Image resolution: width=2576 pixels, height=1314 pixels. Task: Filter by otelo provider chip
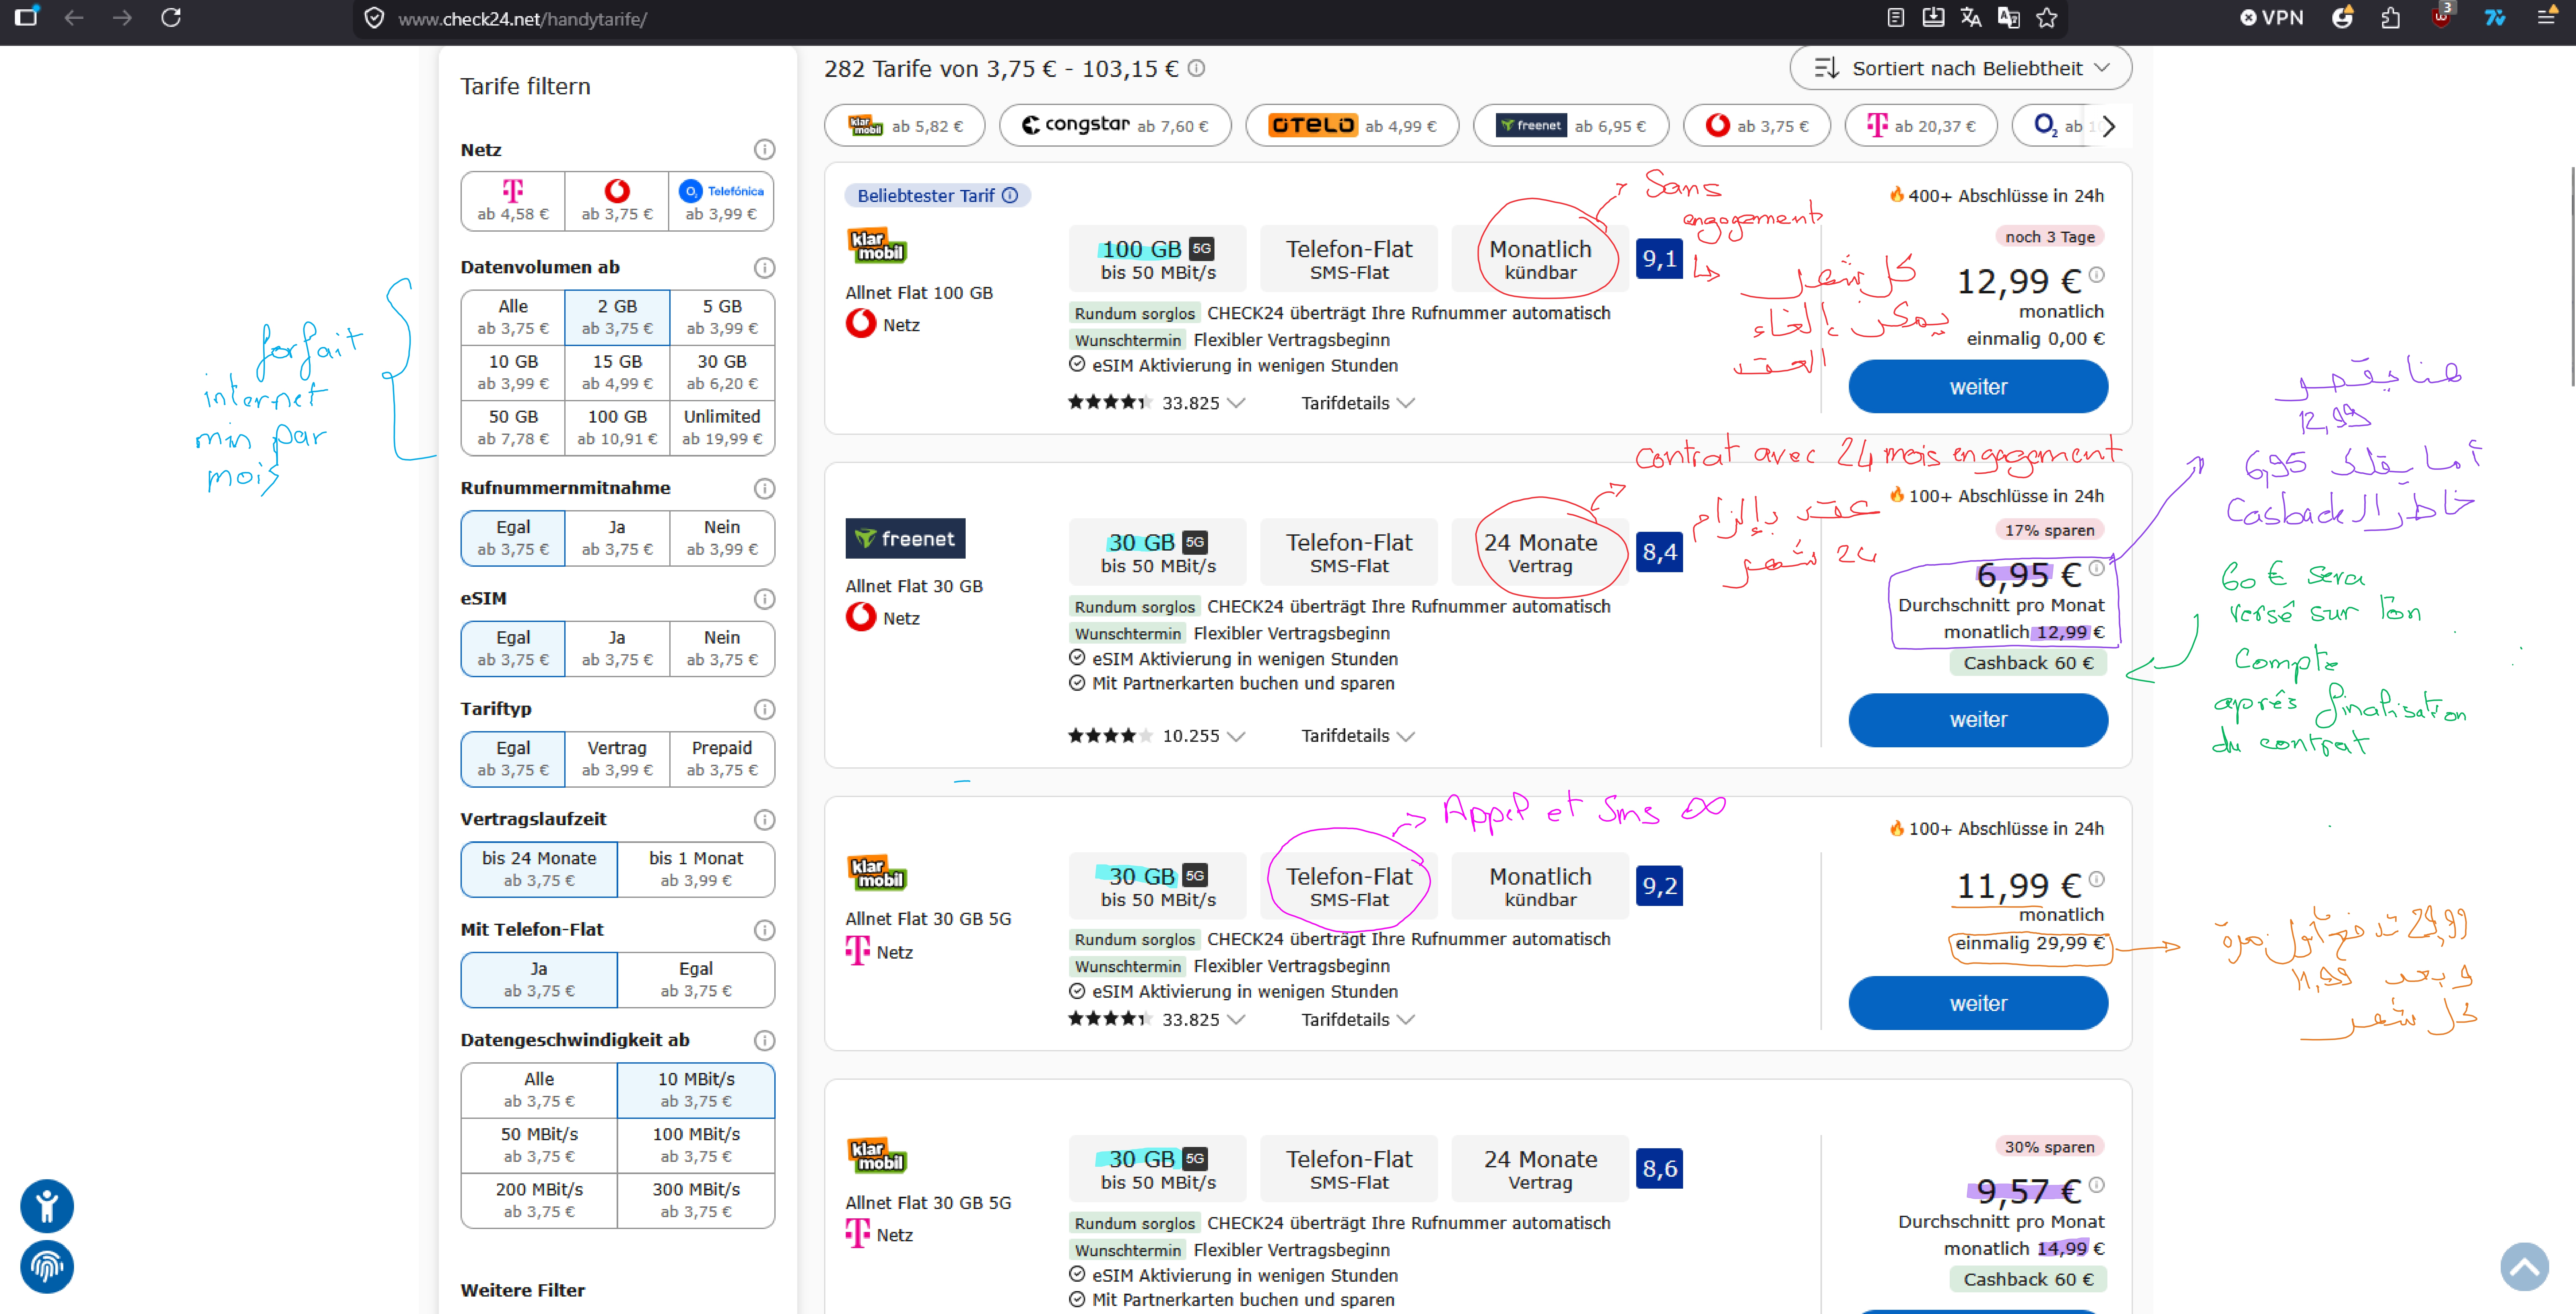point(1352,126)
